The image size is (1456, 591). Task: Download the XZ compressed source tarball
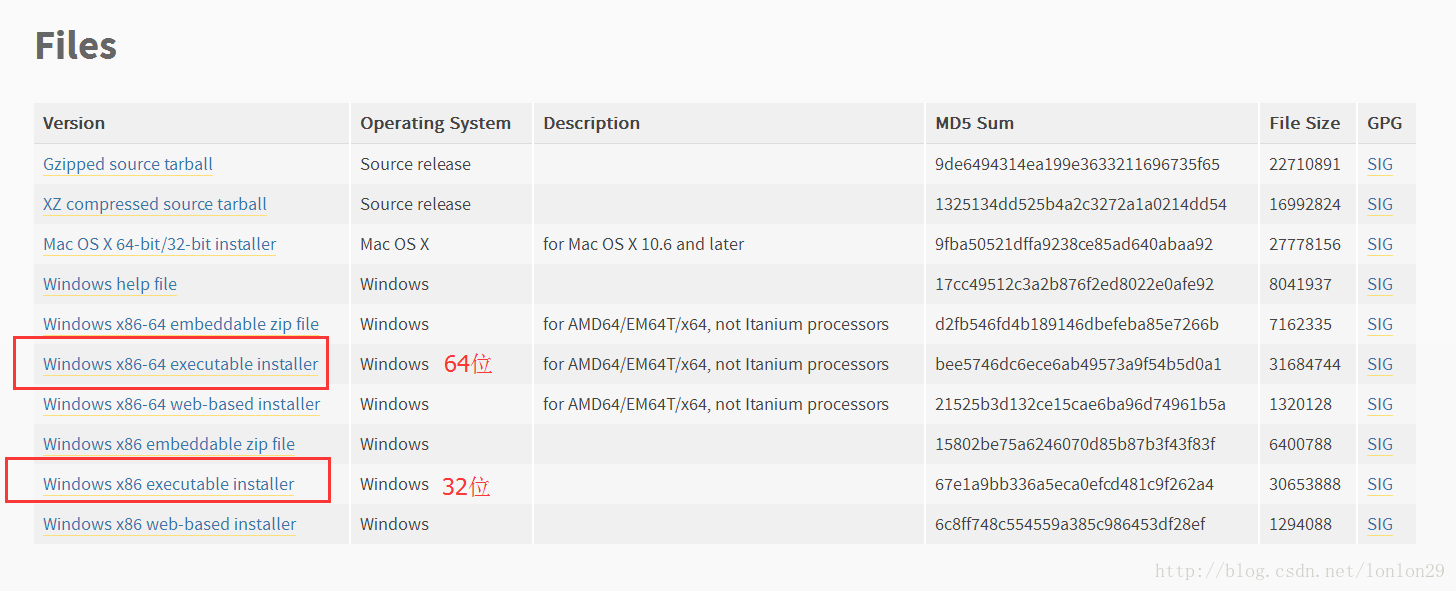155,204
